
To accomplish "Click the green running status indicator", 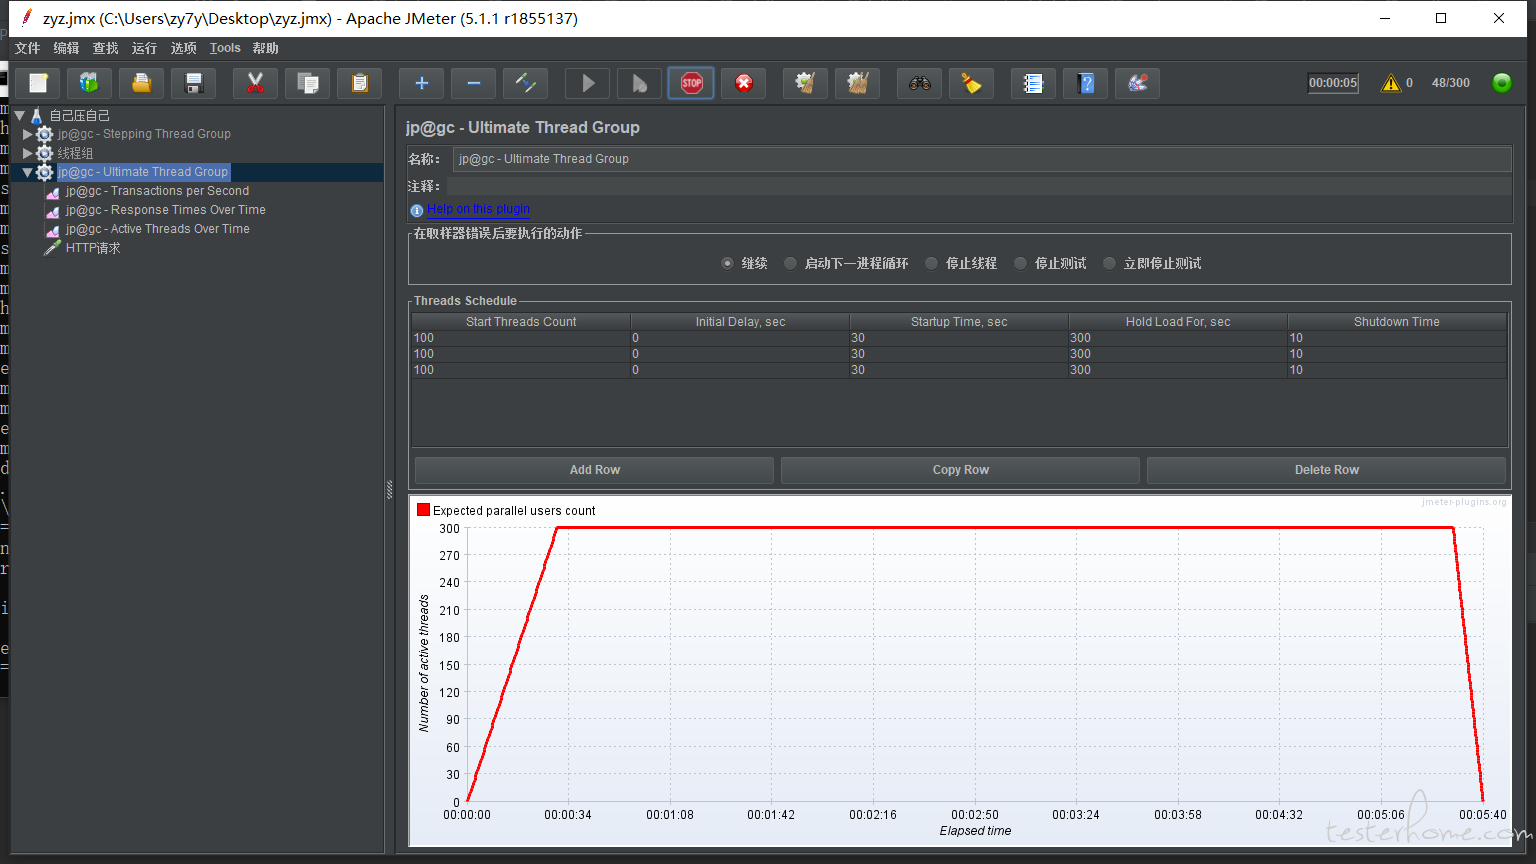I will 1502,83.
